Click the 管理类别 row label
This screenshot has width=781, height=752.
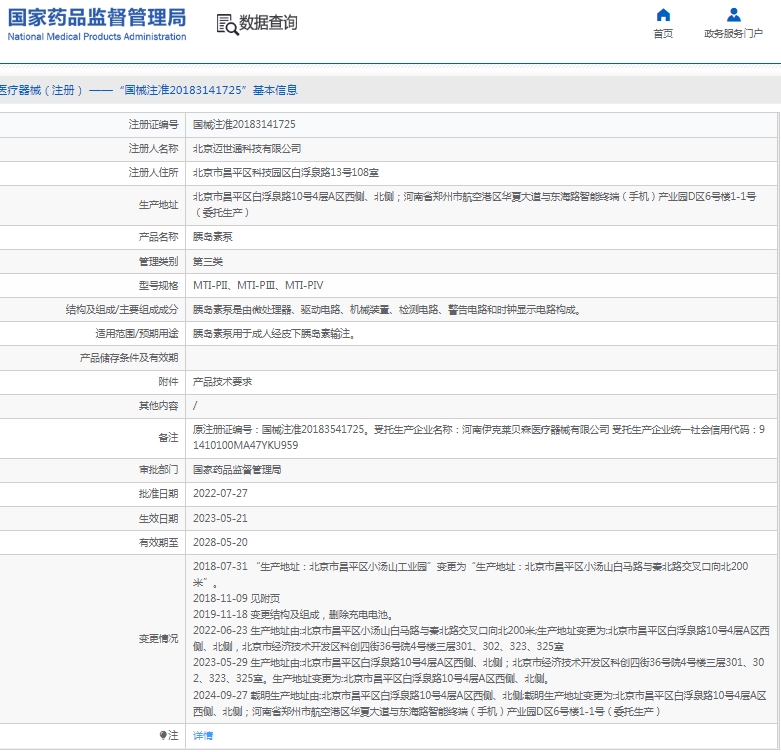[158, 261]
